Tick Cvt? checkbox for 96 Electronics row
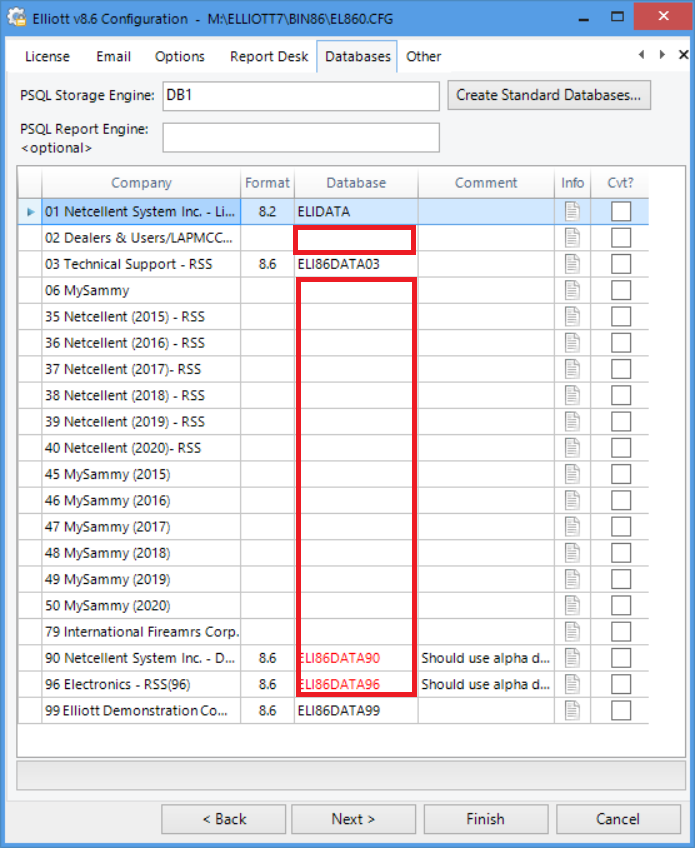This screenshot has width=695, height=848. [x=621, y=684]
